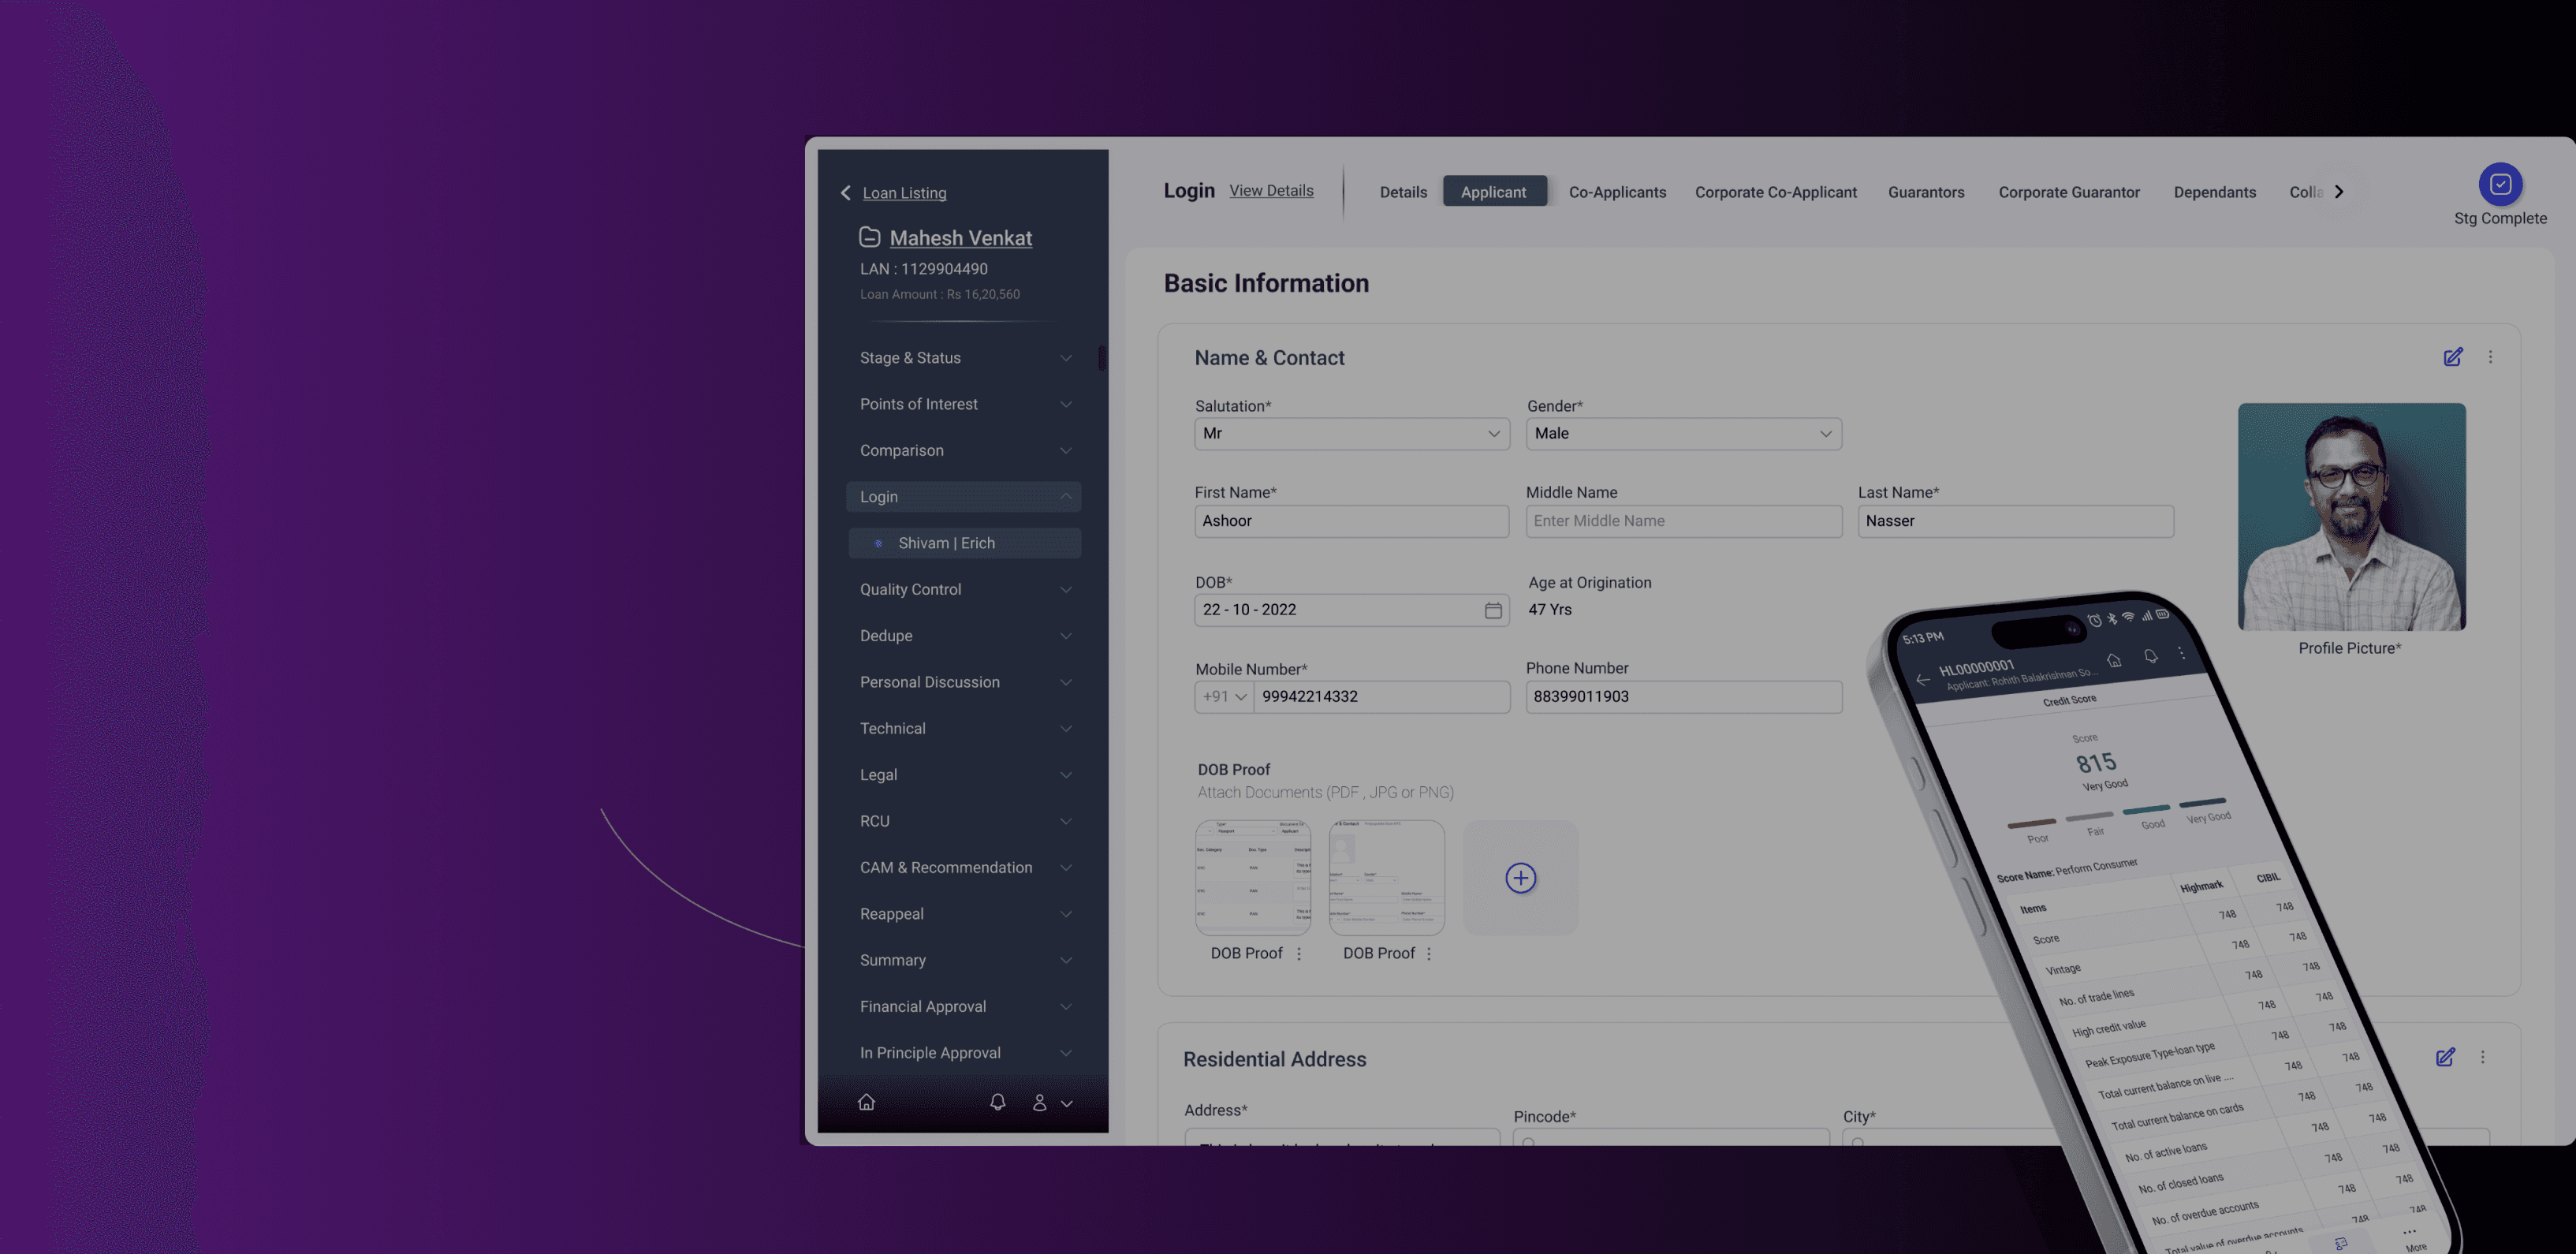Open notifications bell in sidebar footer
The width and height of the screenshot is (2576, 1254).
tap(997, 1102)
